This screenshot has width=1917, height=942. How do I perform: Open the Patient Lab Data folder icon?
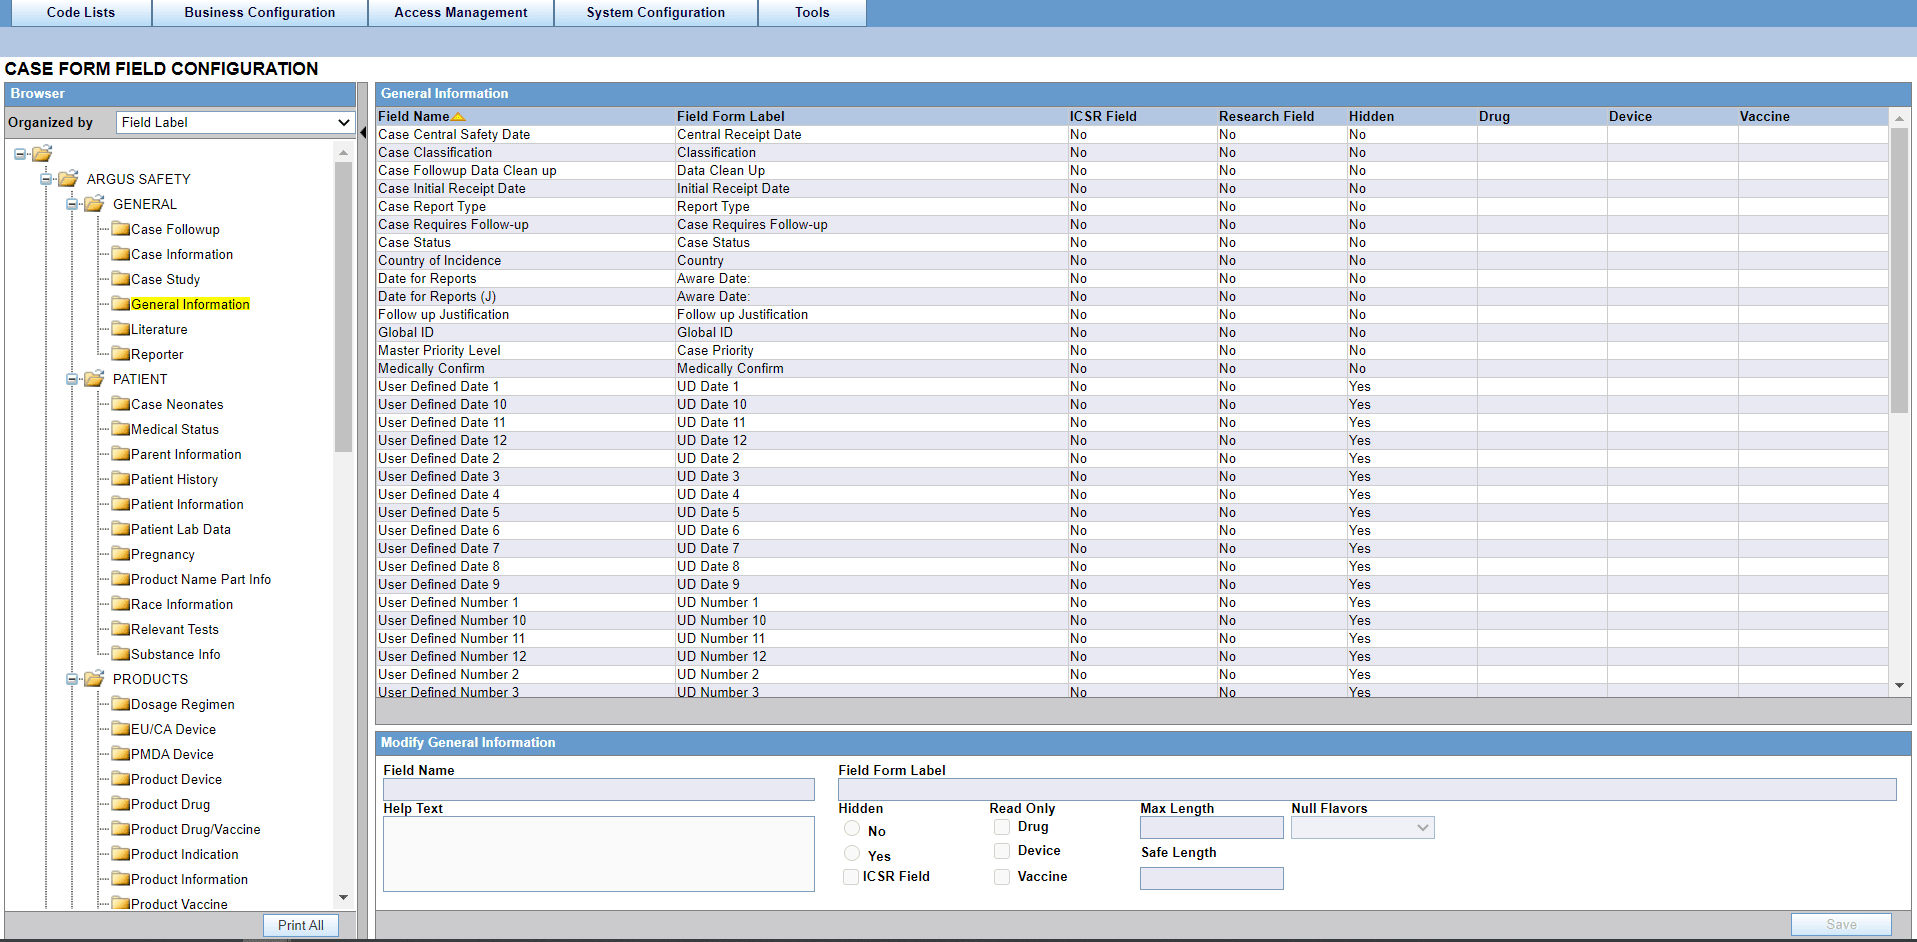tap(120, 529)
